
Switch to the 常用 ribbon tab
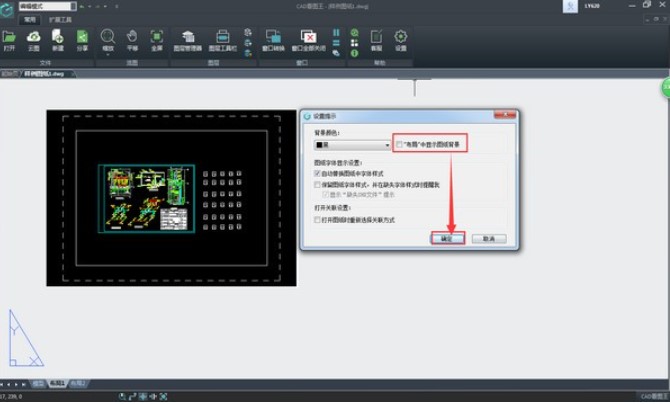point(29,20)
